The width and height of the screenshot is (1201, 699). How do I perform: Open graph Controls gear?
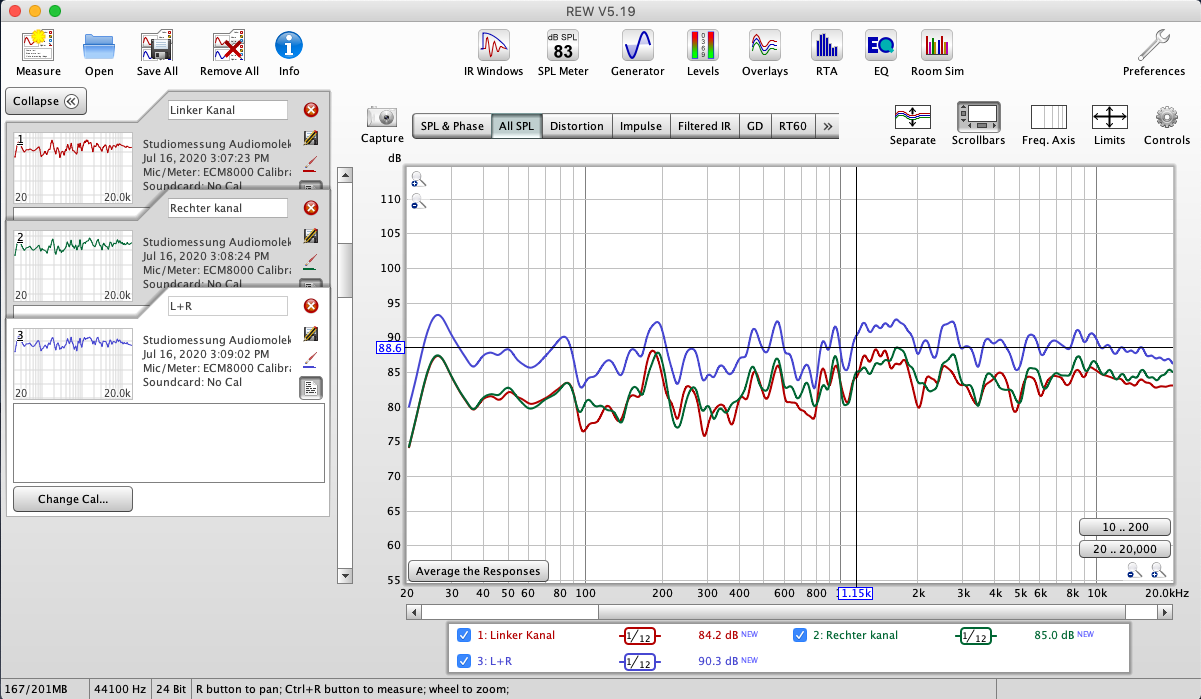pos(1167,124)
